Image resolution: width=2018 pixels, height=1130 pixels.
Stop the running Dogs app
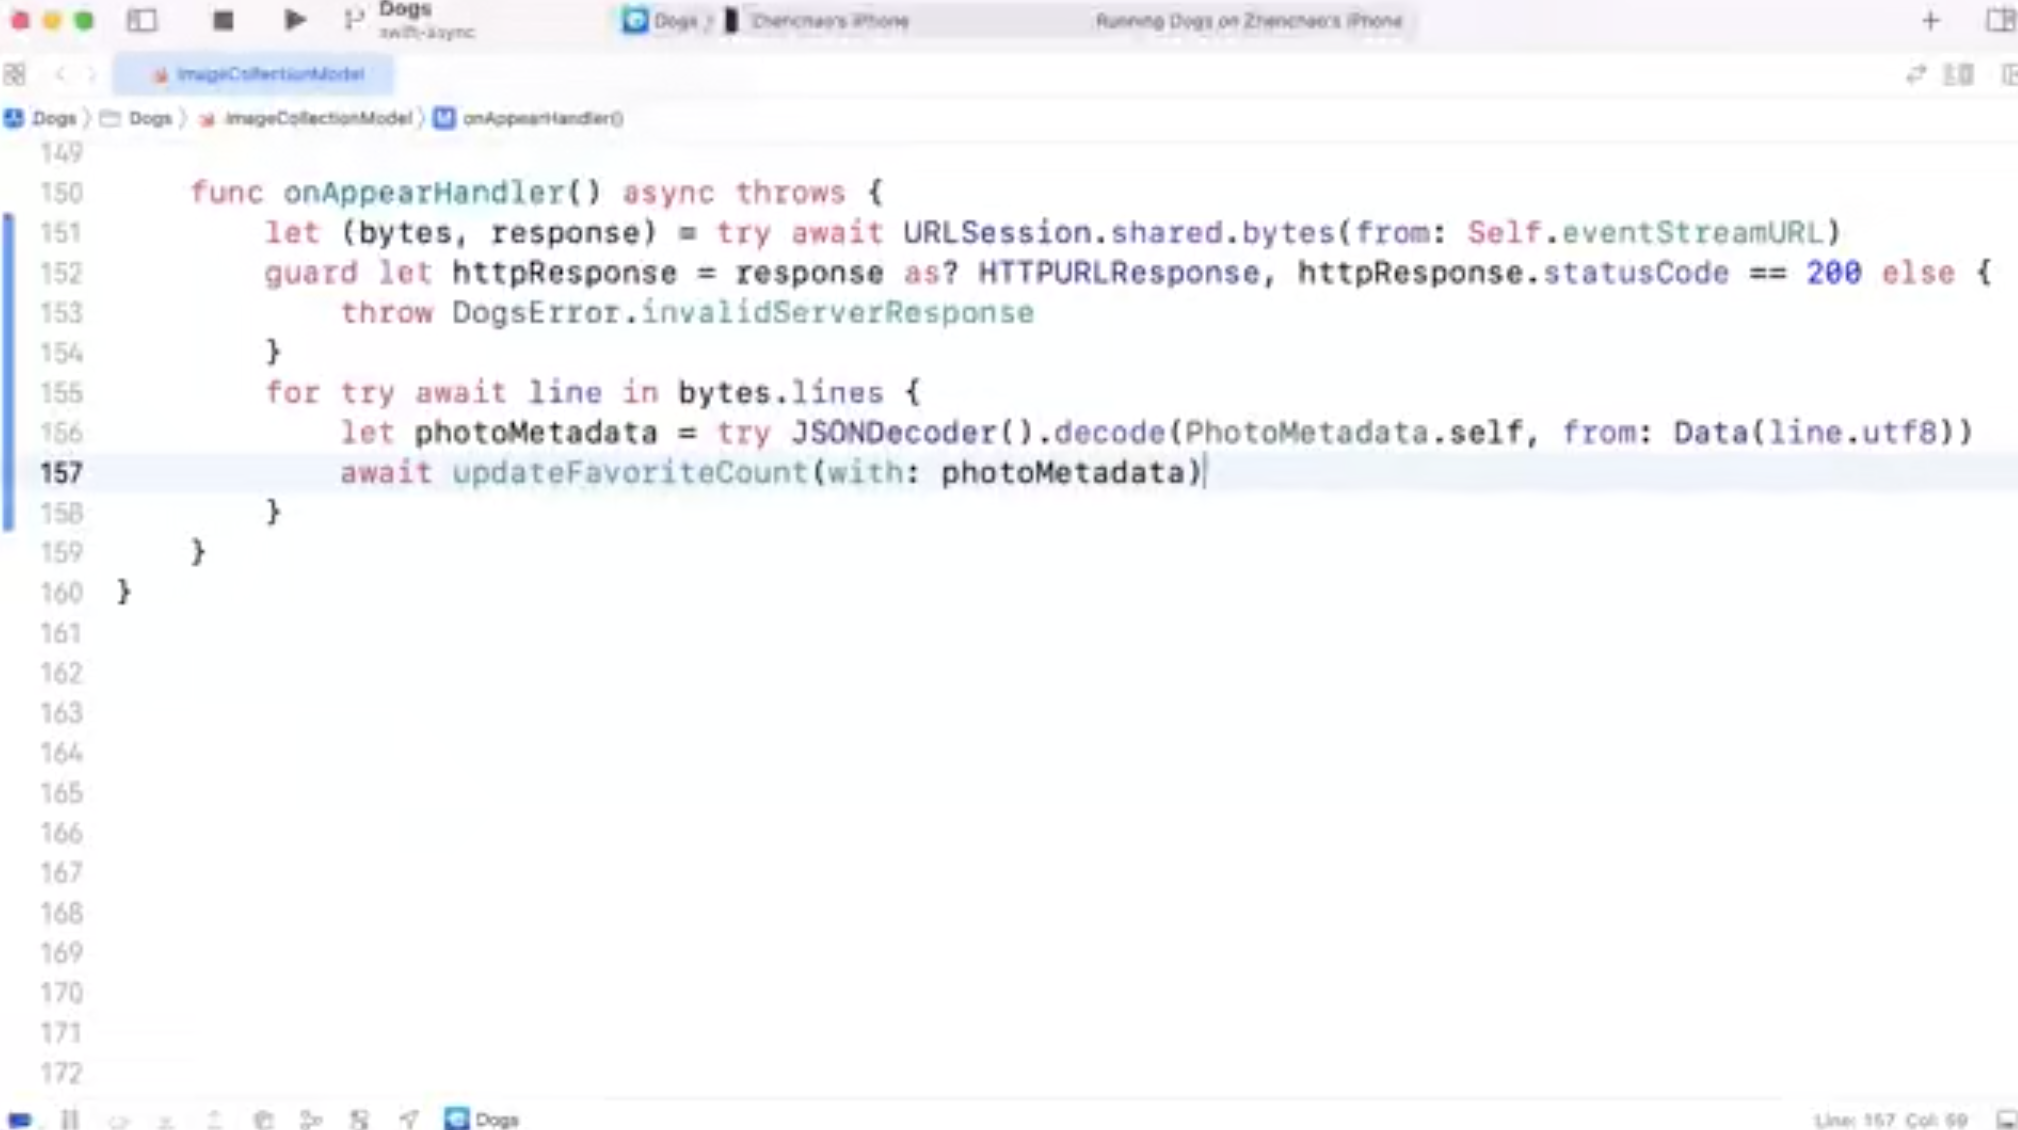coord(223,20)
